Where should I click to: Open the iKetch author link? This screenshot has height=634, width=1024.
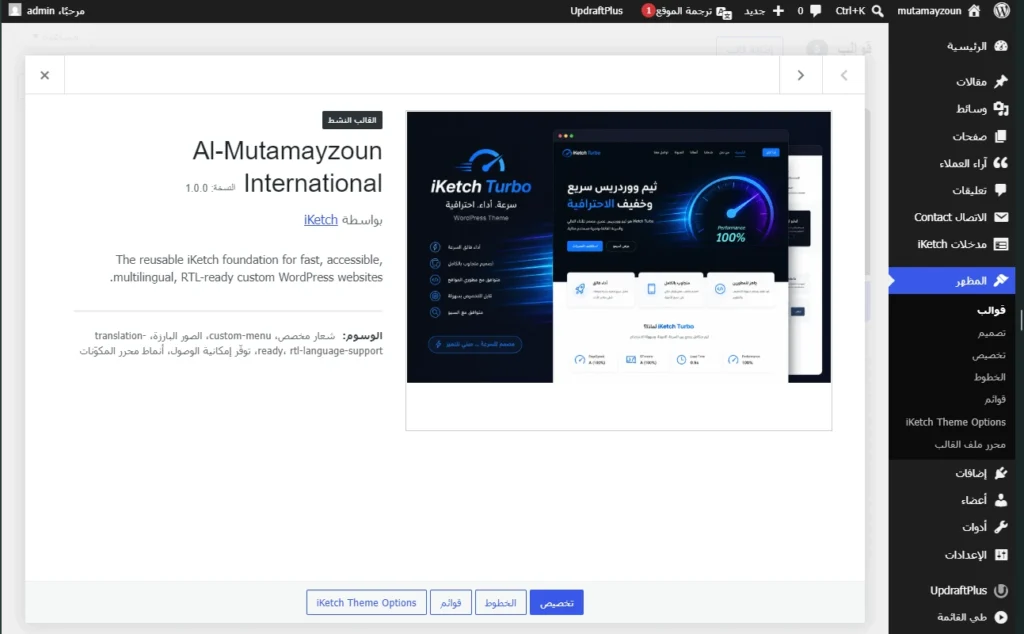coord(321,220)
